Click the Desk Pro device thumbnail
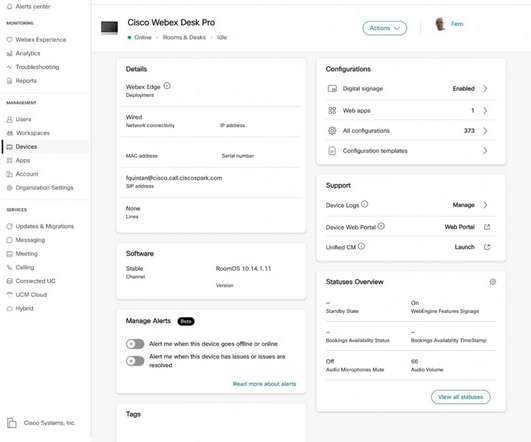531x442 pixels. tap(109, 28)
